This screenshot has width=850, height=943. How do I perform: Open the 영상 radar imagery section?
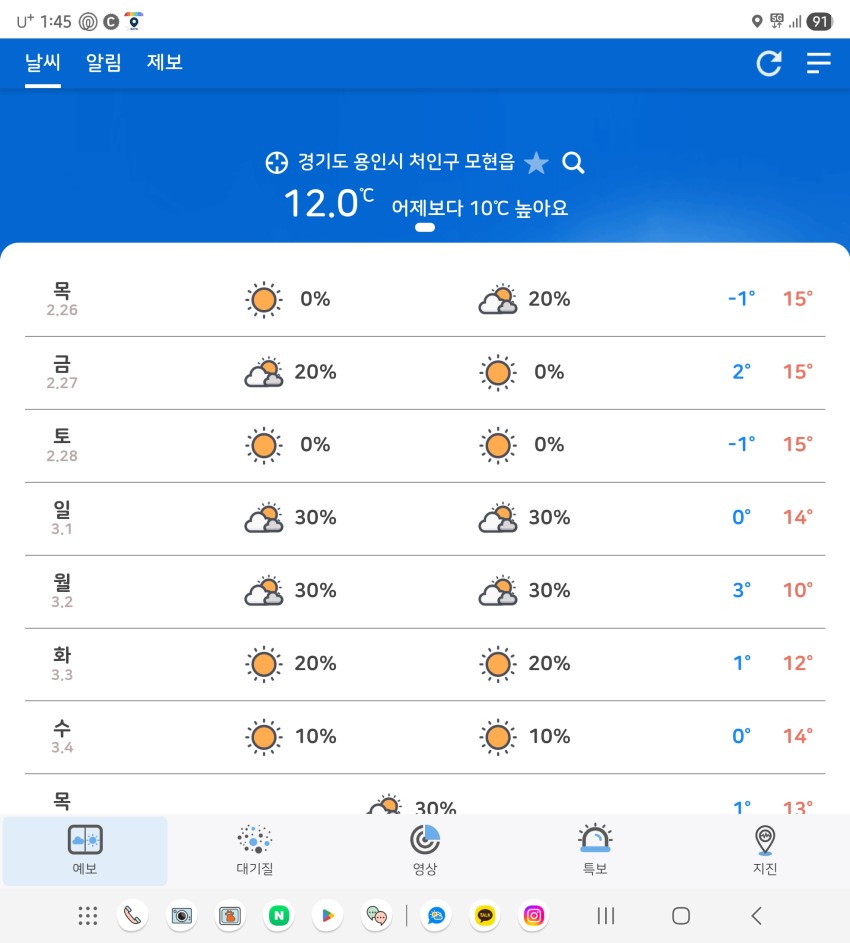tap(425, 850)
